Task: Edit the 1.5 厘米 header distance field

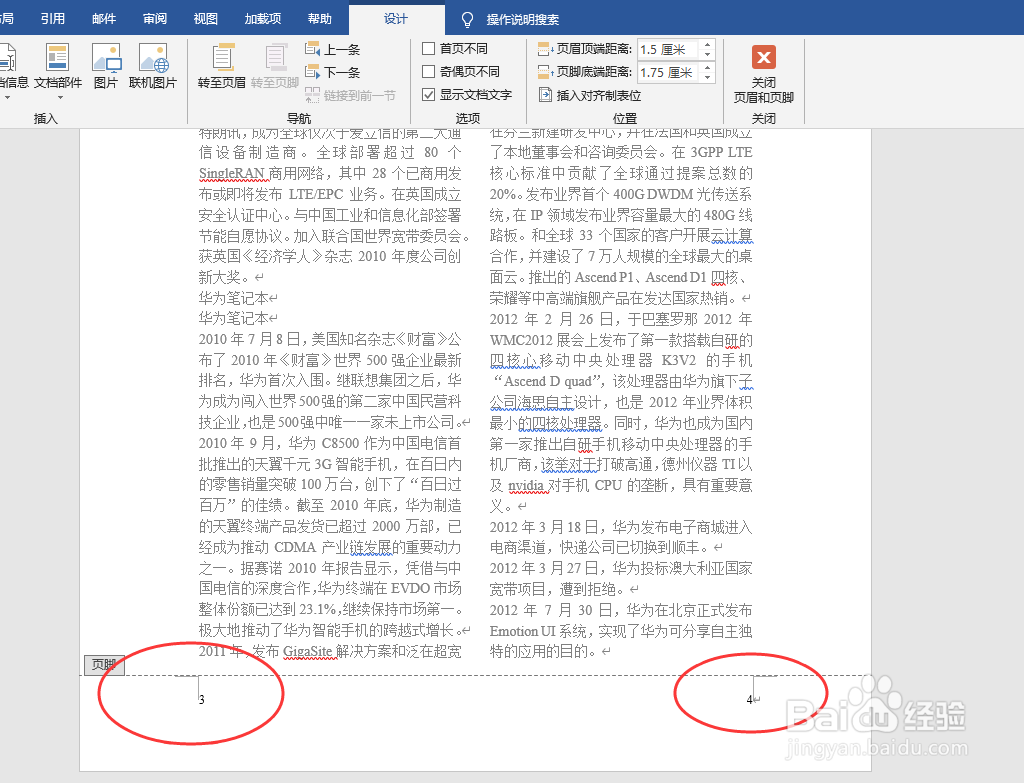Action: pyautogui.click(x=668, y=50)
